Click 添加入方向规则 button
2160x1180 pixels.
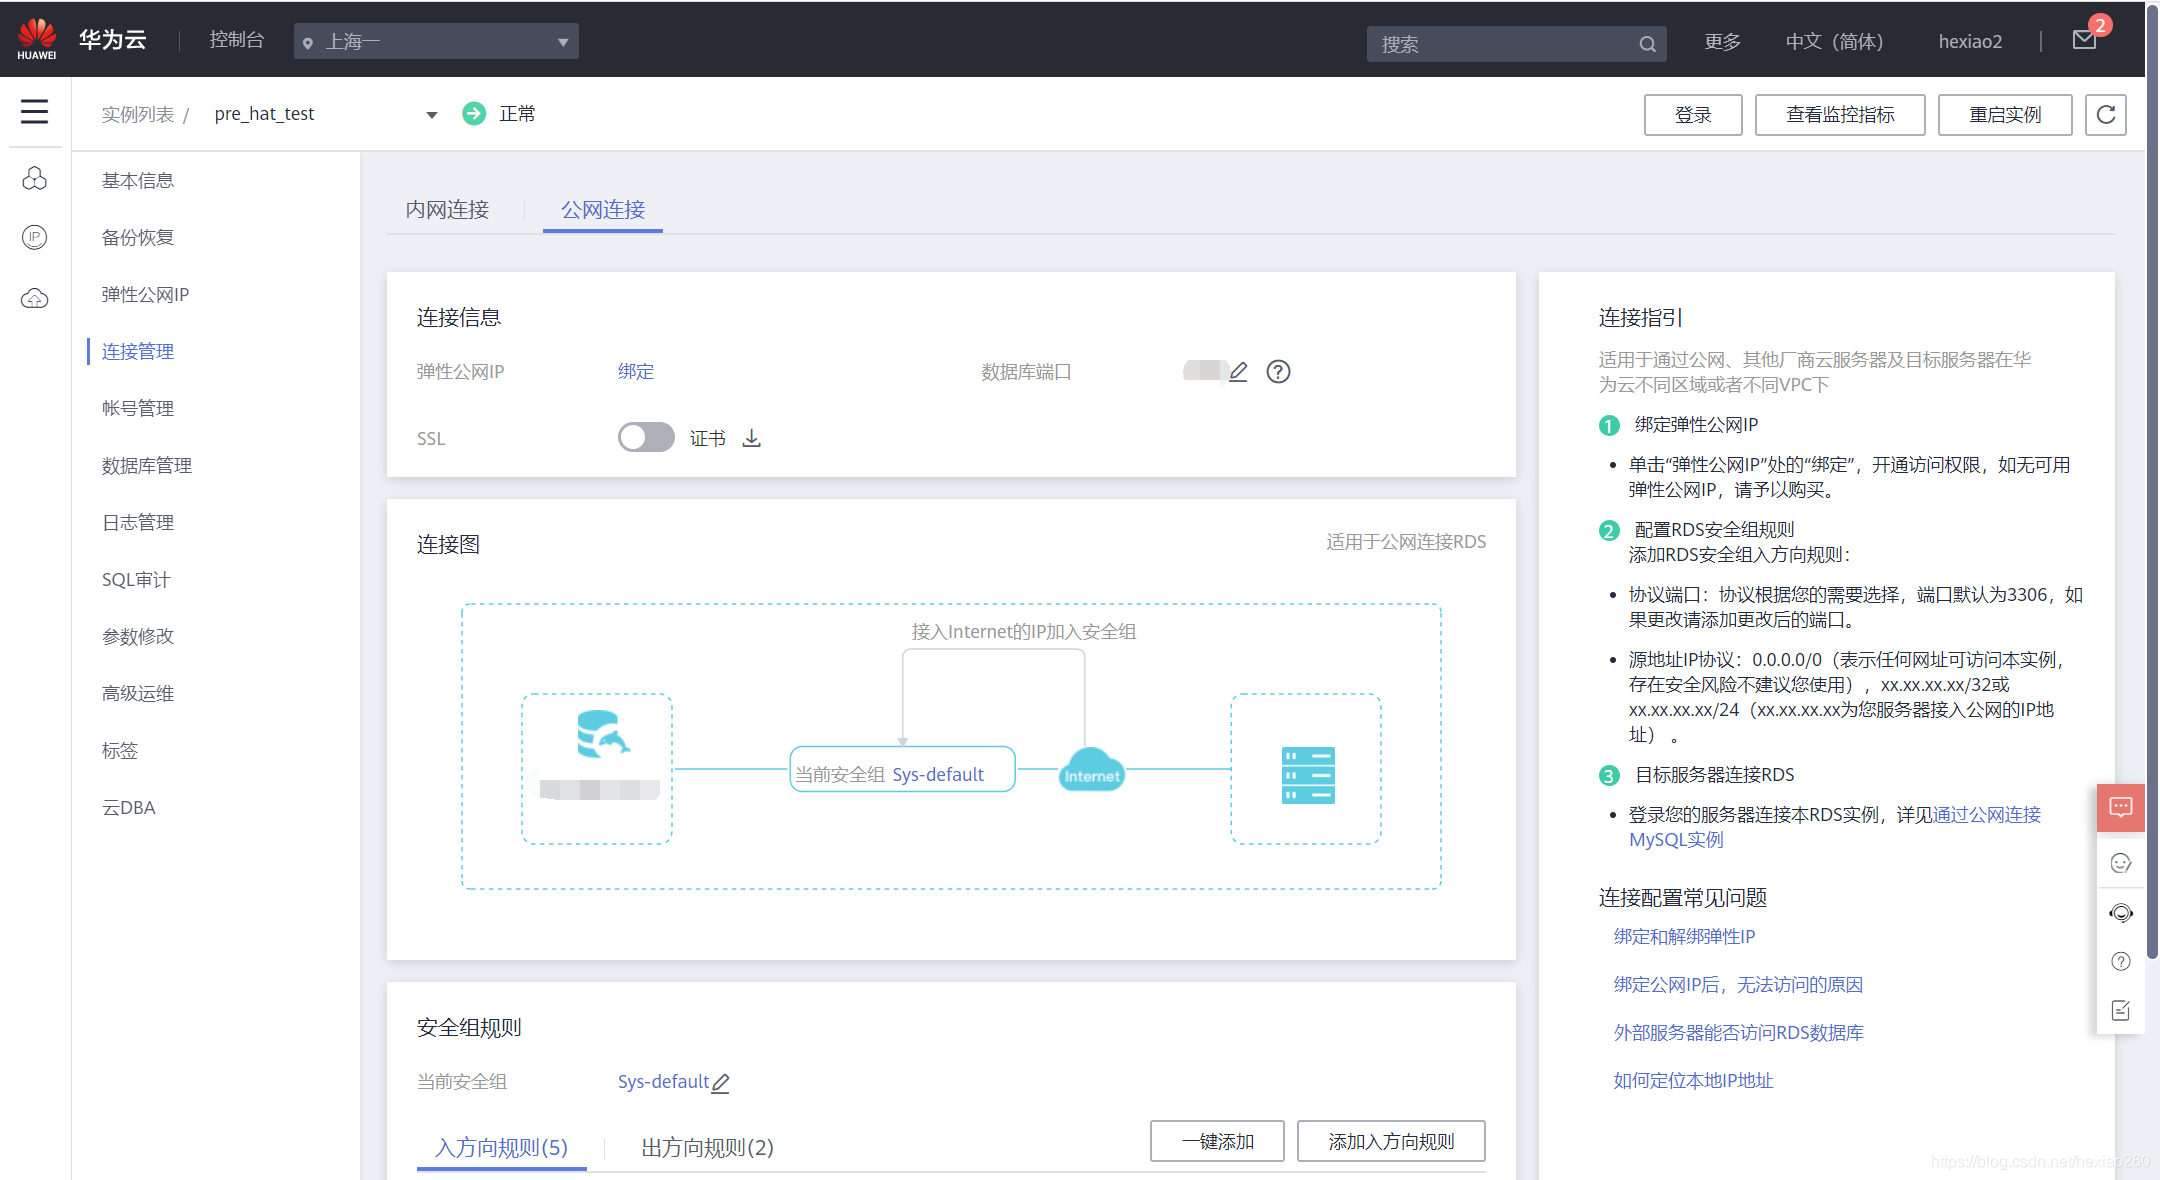[x=1391, y=1141]
